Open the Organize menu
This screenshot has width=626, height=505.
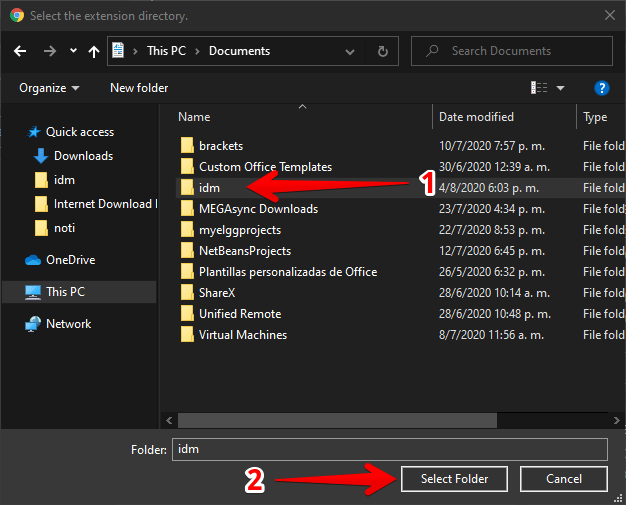(x=49, y=88)
